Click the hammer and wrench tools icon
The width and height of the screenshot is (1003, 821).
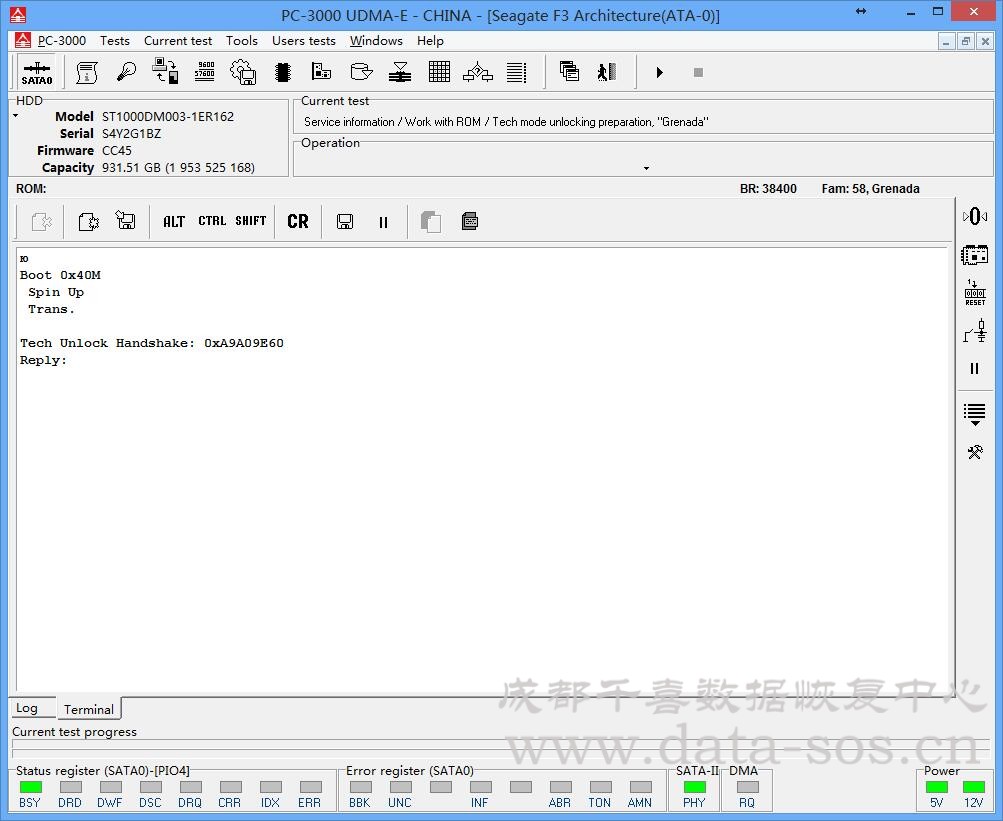tap(974, 452)
